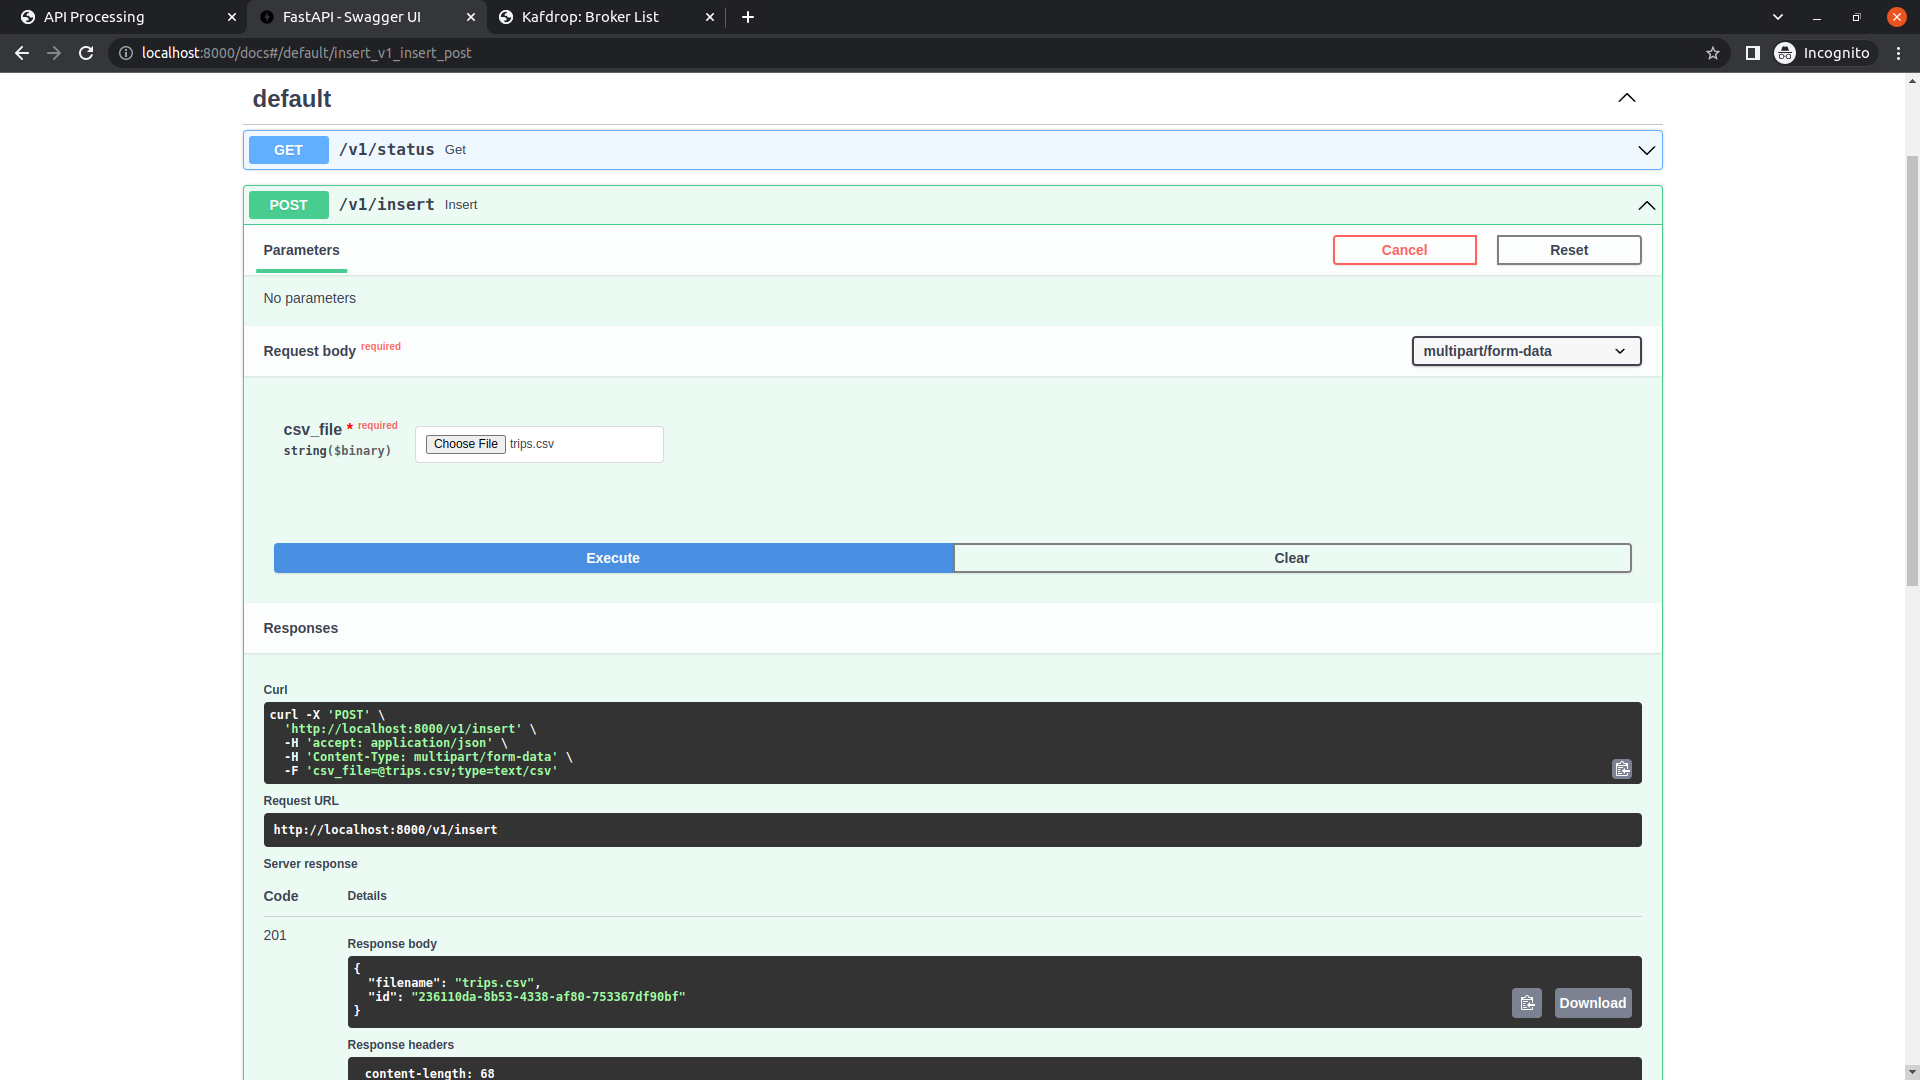Screen dimensions: 1920x1080
Task: Open the multipart/form-data content type dropdown
Action: pos(1525,351)
